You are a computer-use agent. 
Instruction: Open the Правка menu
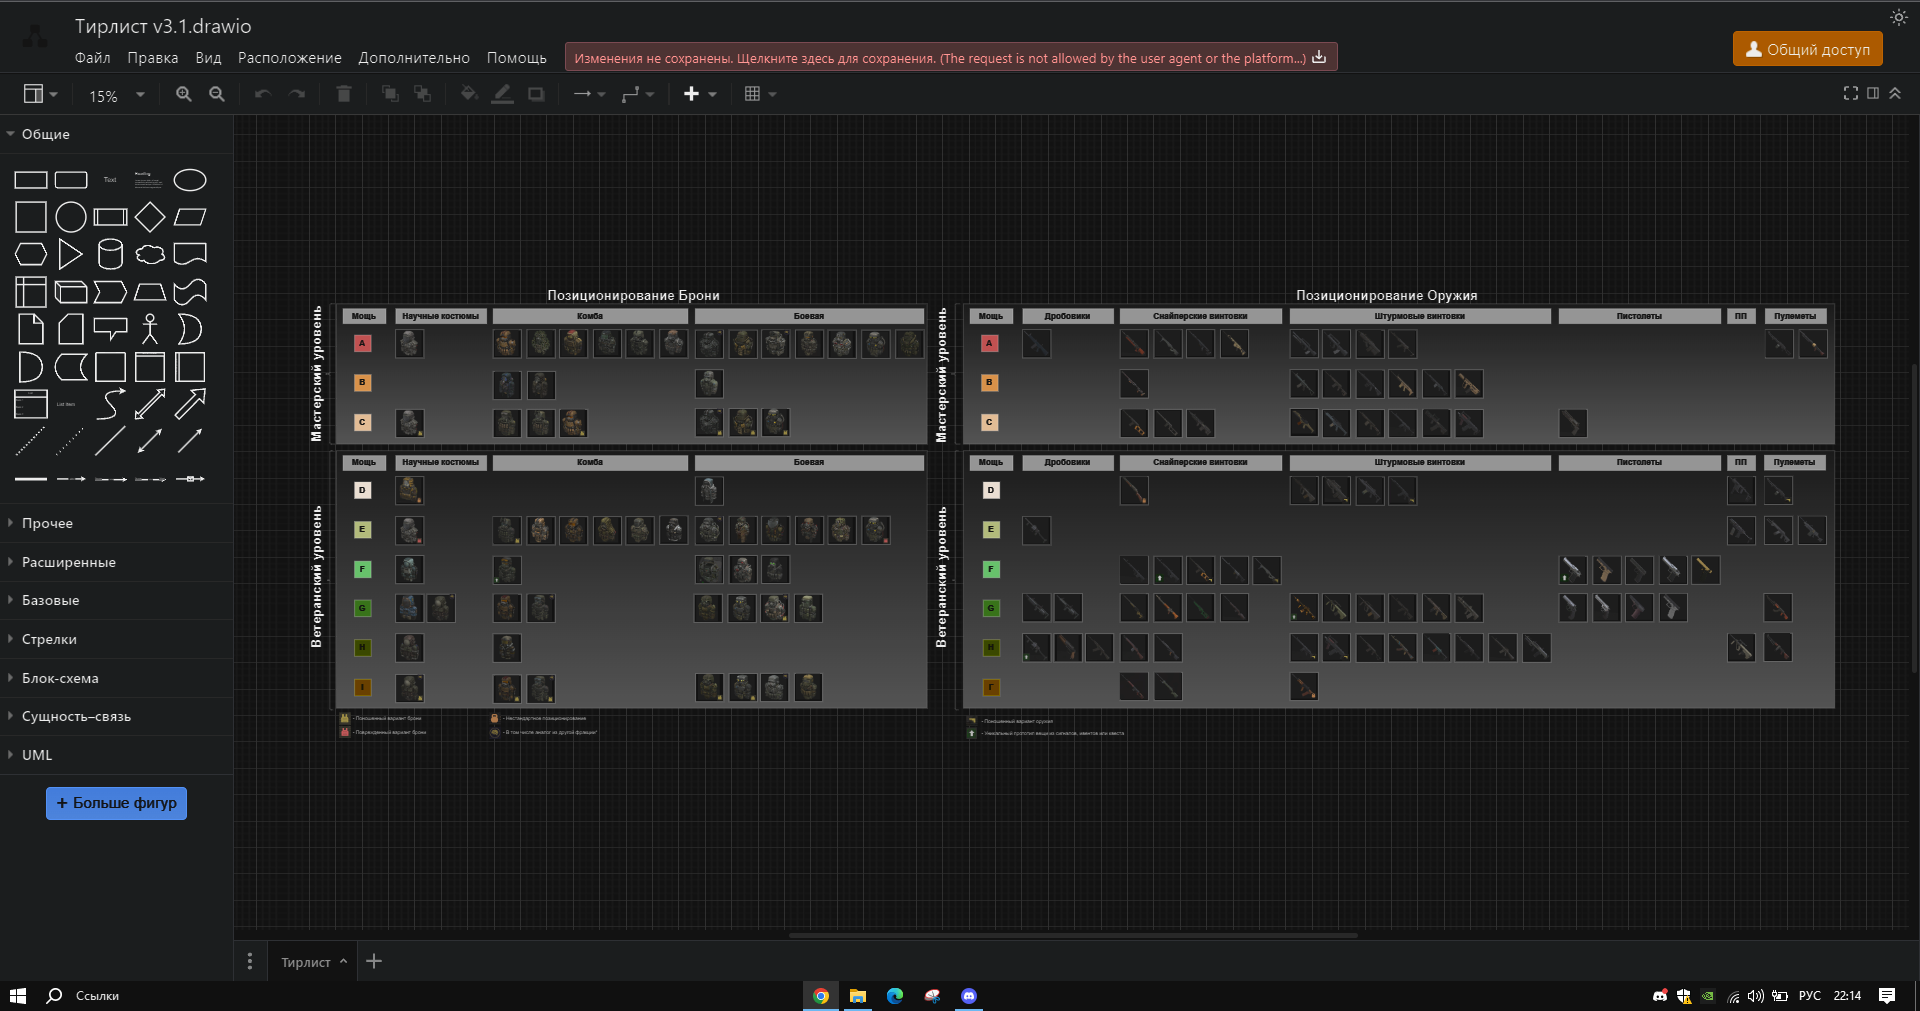[153, 58]
